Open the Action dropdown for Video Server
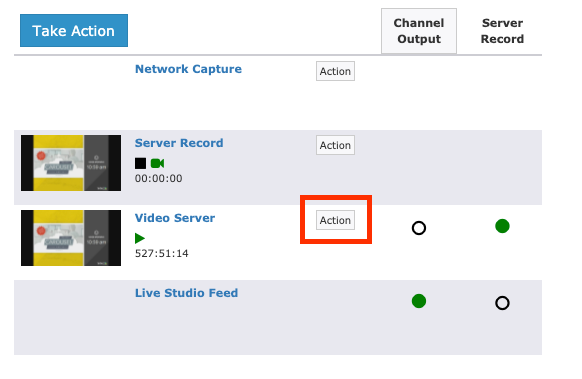Viewport: 582px width, 379px height. pyautogui.click(x=335, y=220)
